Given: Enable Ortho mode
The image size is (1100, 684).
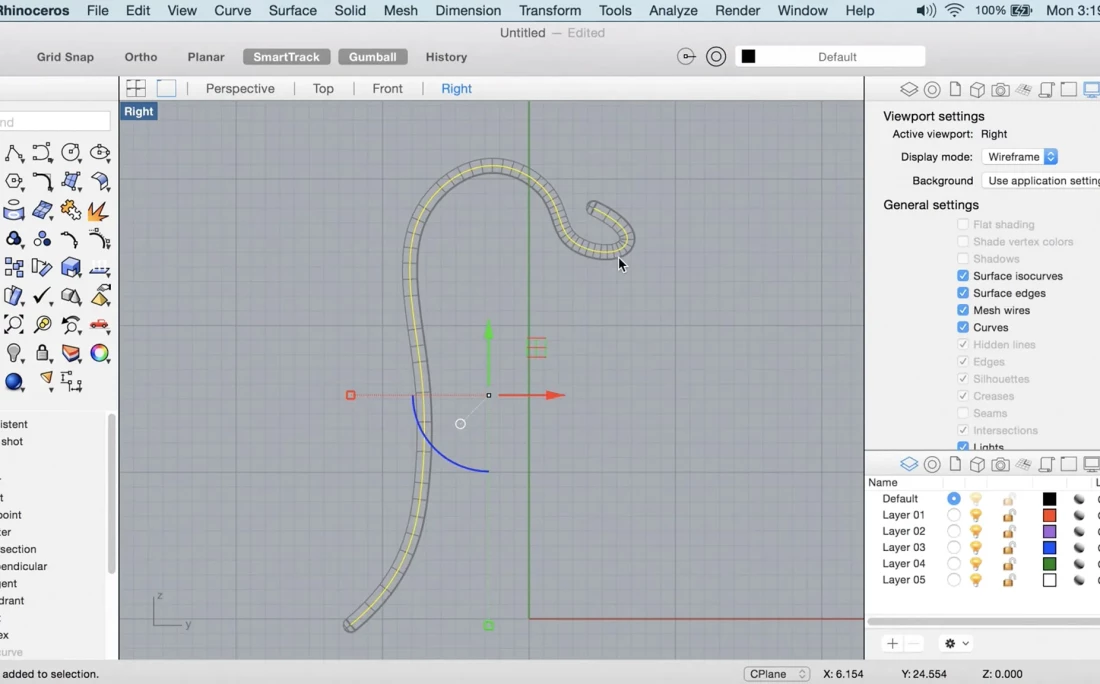Looking at the screenshot, I should (x=140, y=57).
